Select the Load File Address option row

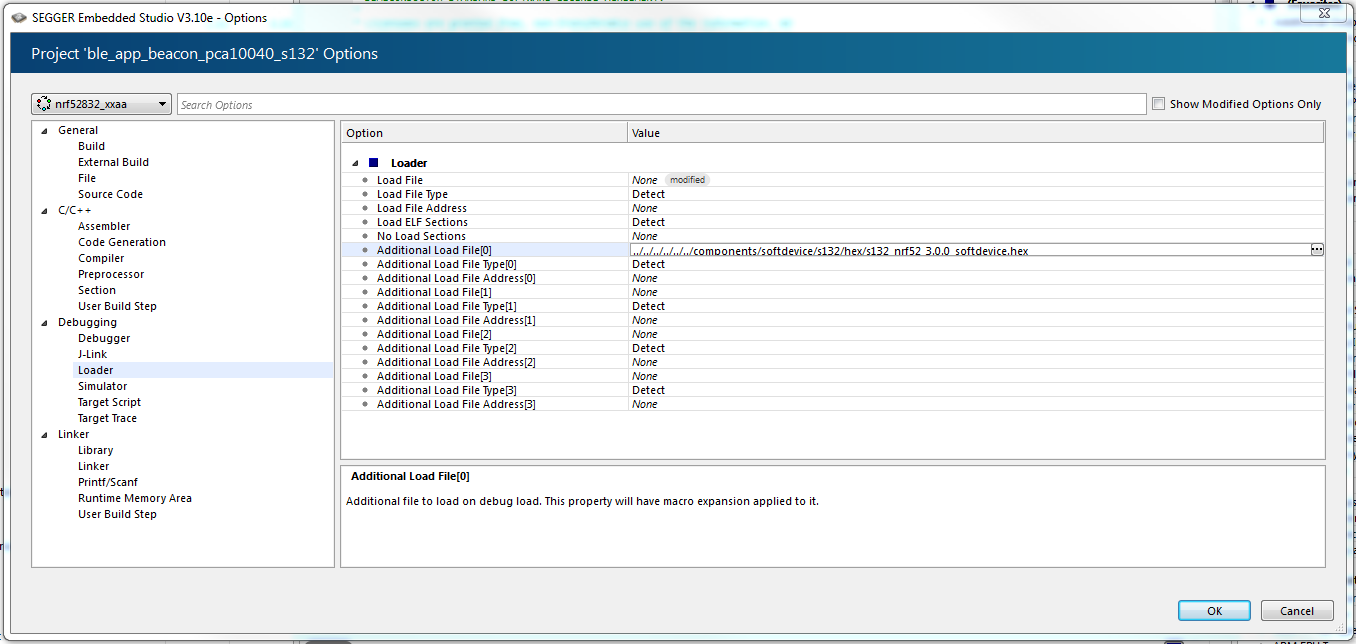[832, 208]
